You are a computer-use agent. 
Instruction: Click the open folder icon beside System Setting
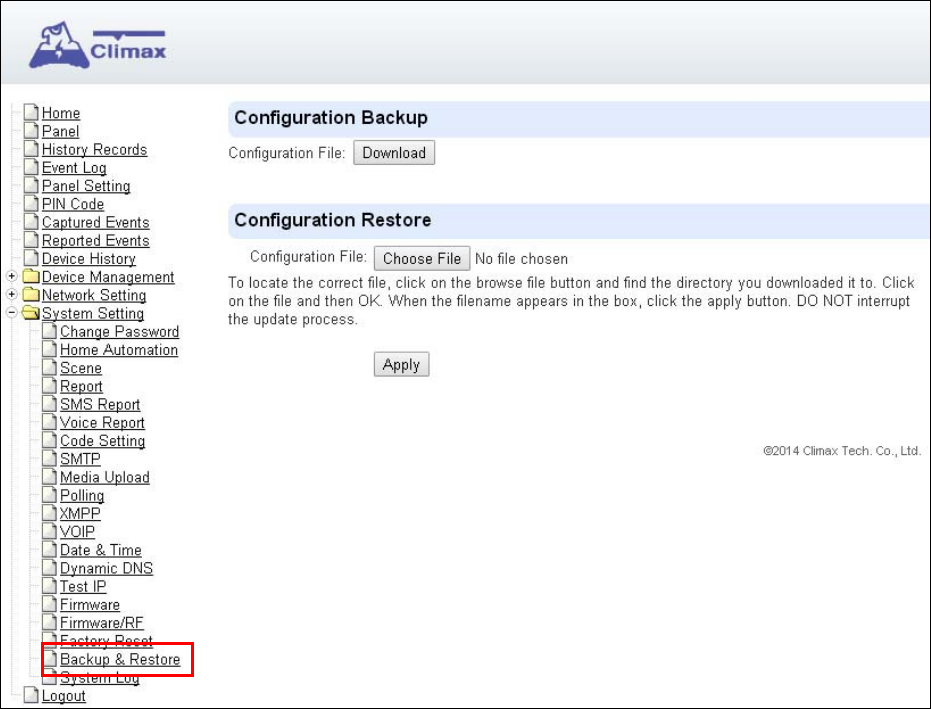31,313
